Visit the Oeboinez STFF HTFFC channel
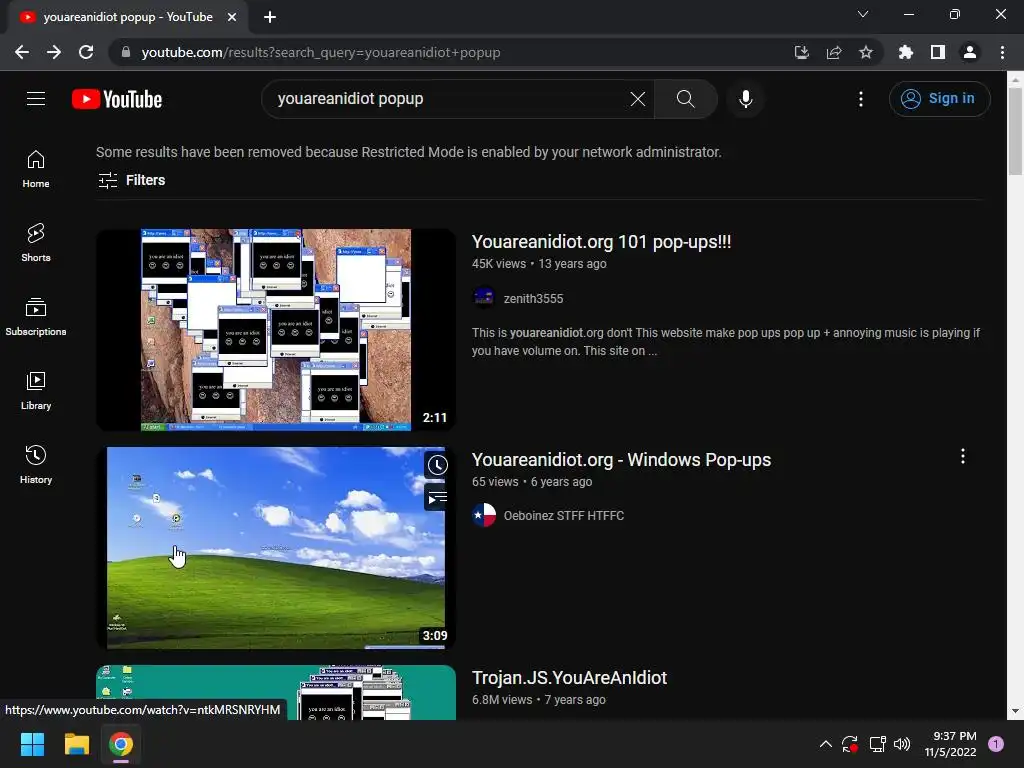This screenshot has width=1024, height=768. [x=564, y=516]
